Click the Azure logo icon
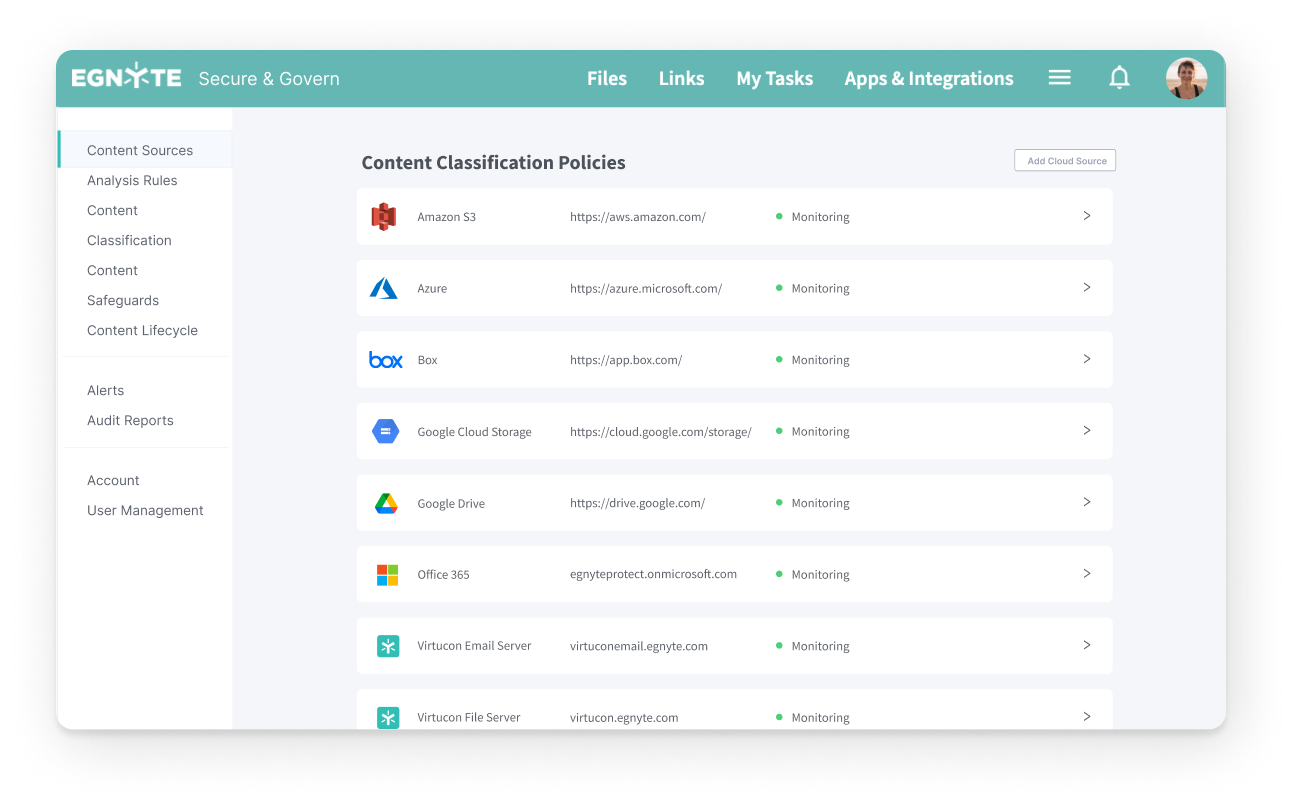This screenshot has height=804, width=1295. click(x=384, y=288)
